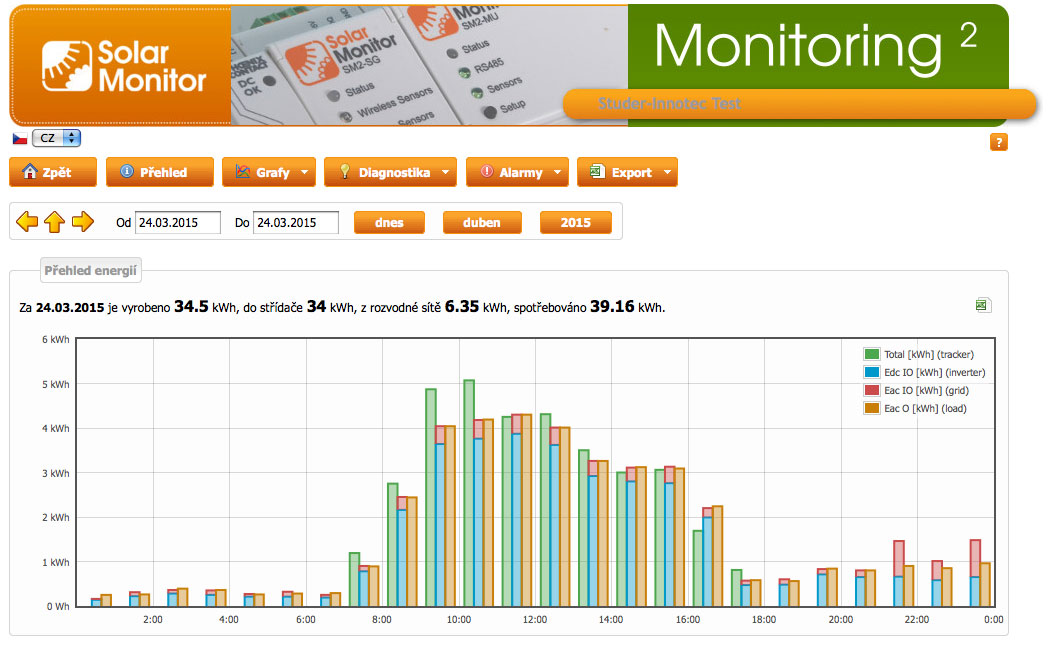Toggle the Total tracker green legend swatch
1051x646 pixels.
point(871,354)
